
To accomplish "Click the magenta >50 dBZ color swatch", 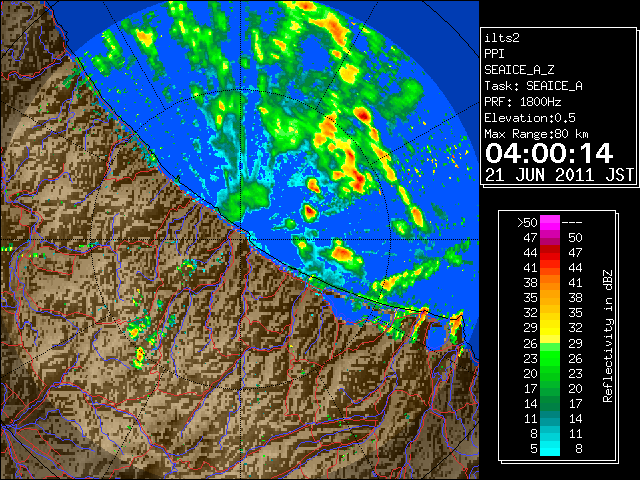I will click(x=550, y=222).
